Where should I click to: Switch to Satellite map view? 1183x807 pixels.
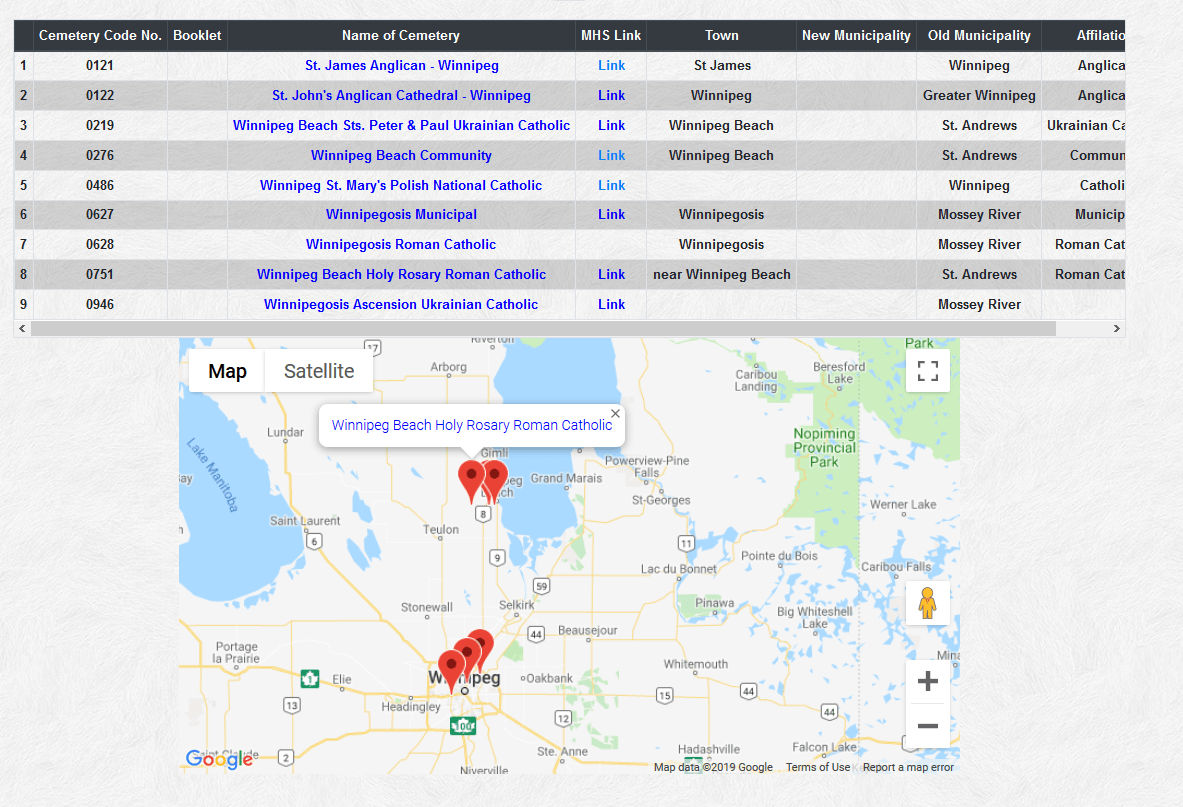(319, 371)
